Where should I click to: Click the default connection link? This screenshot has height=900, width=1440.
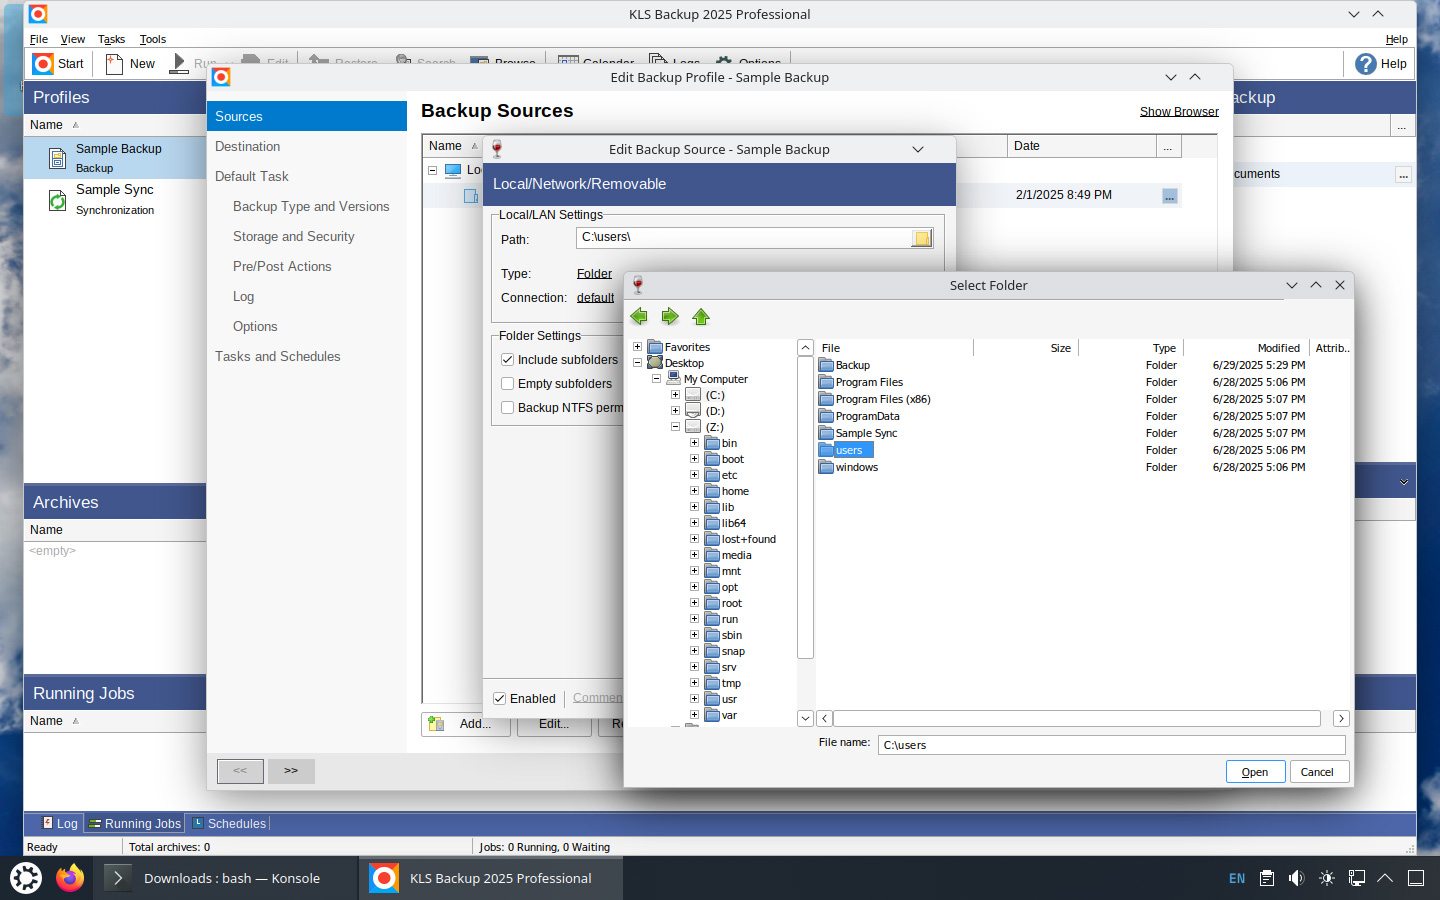pos(595,298)
